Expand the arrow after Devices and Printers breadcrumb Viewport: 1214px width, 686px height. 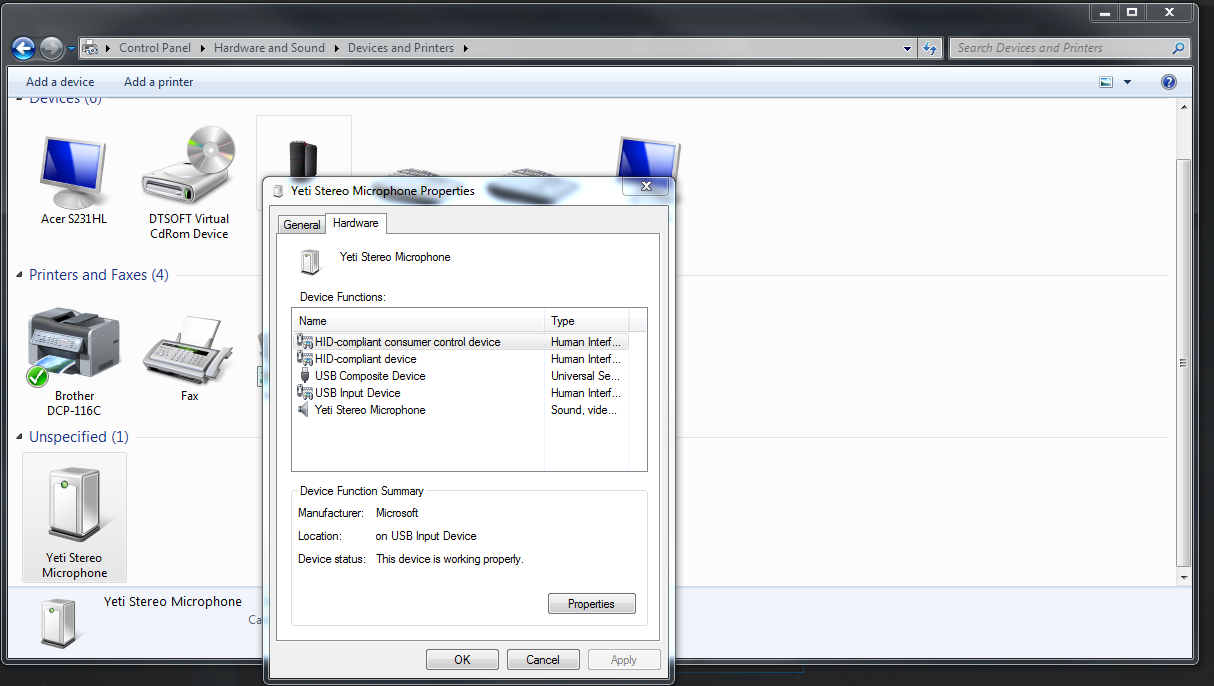tap(465, 48)
